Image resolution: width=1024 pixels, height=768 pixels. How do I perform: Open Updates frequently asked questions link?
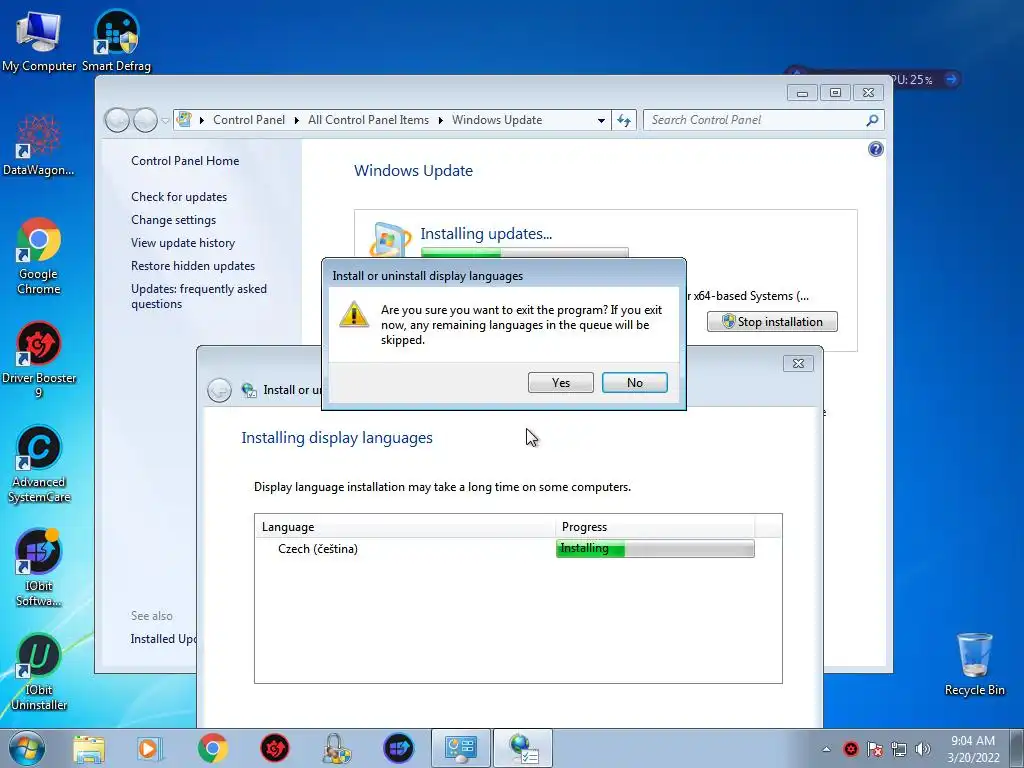click(199, 296)
